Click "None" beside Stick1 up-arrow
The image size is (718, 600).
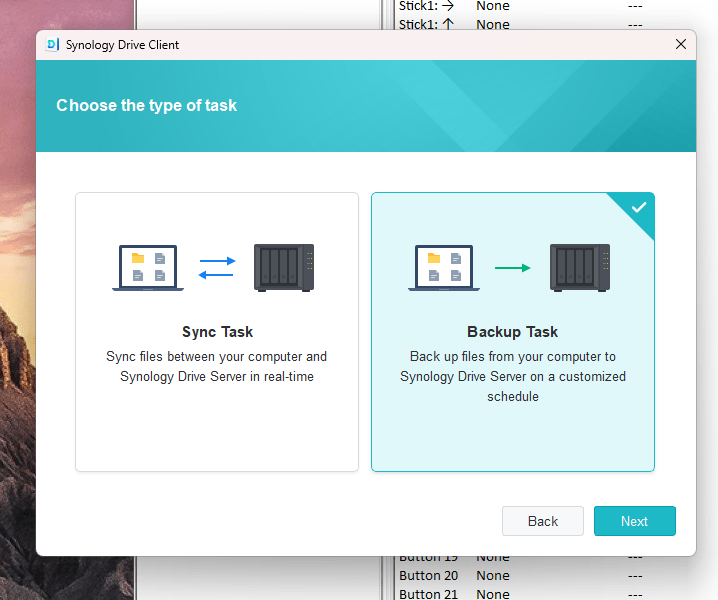(x=493, y=24)
